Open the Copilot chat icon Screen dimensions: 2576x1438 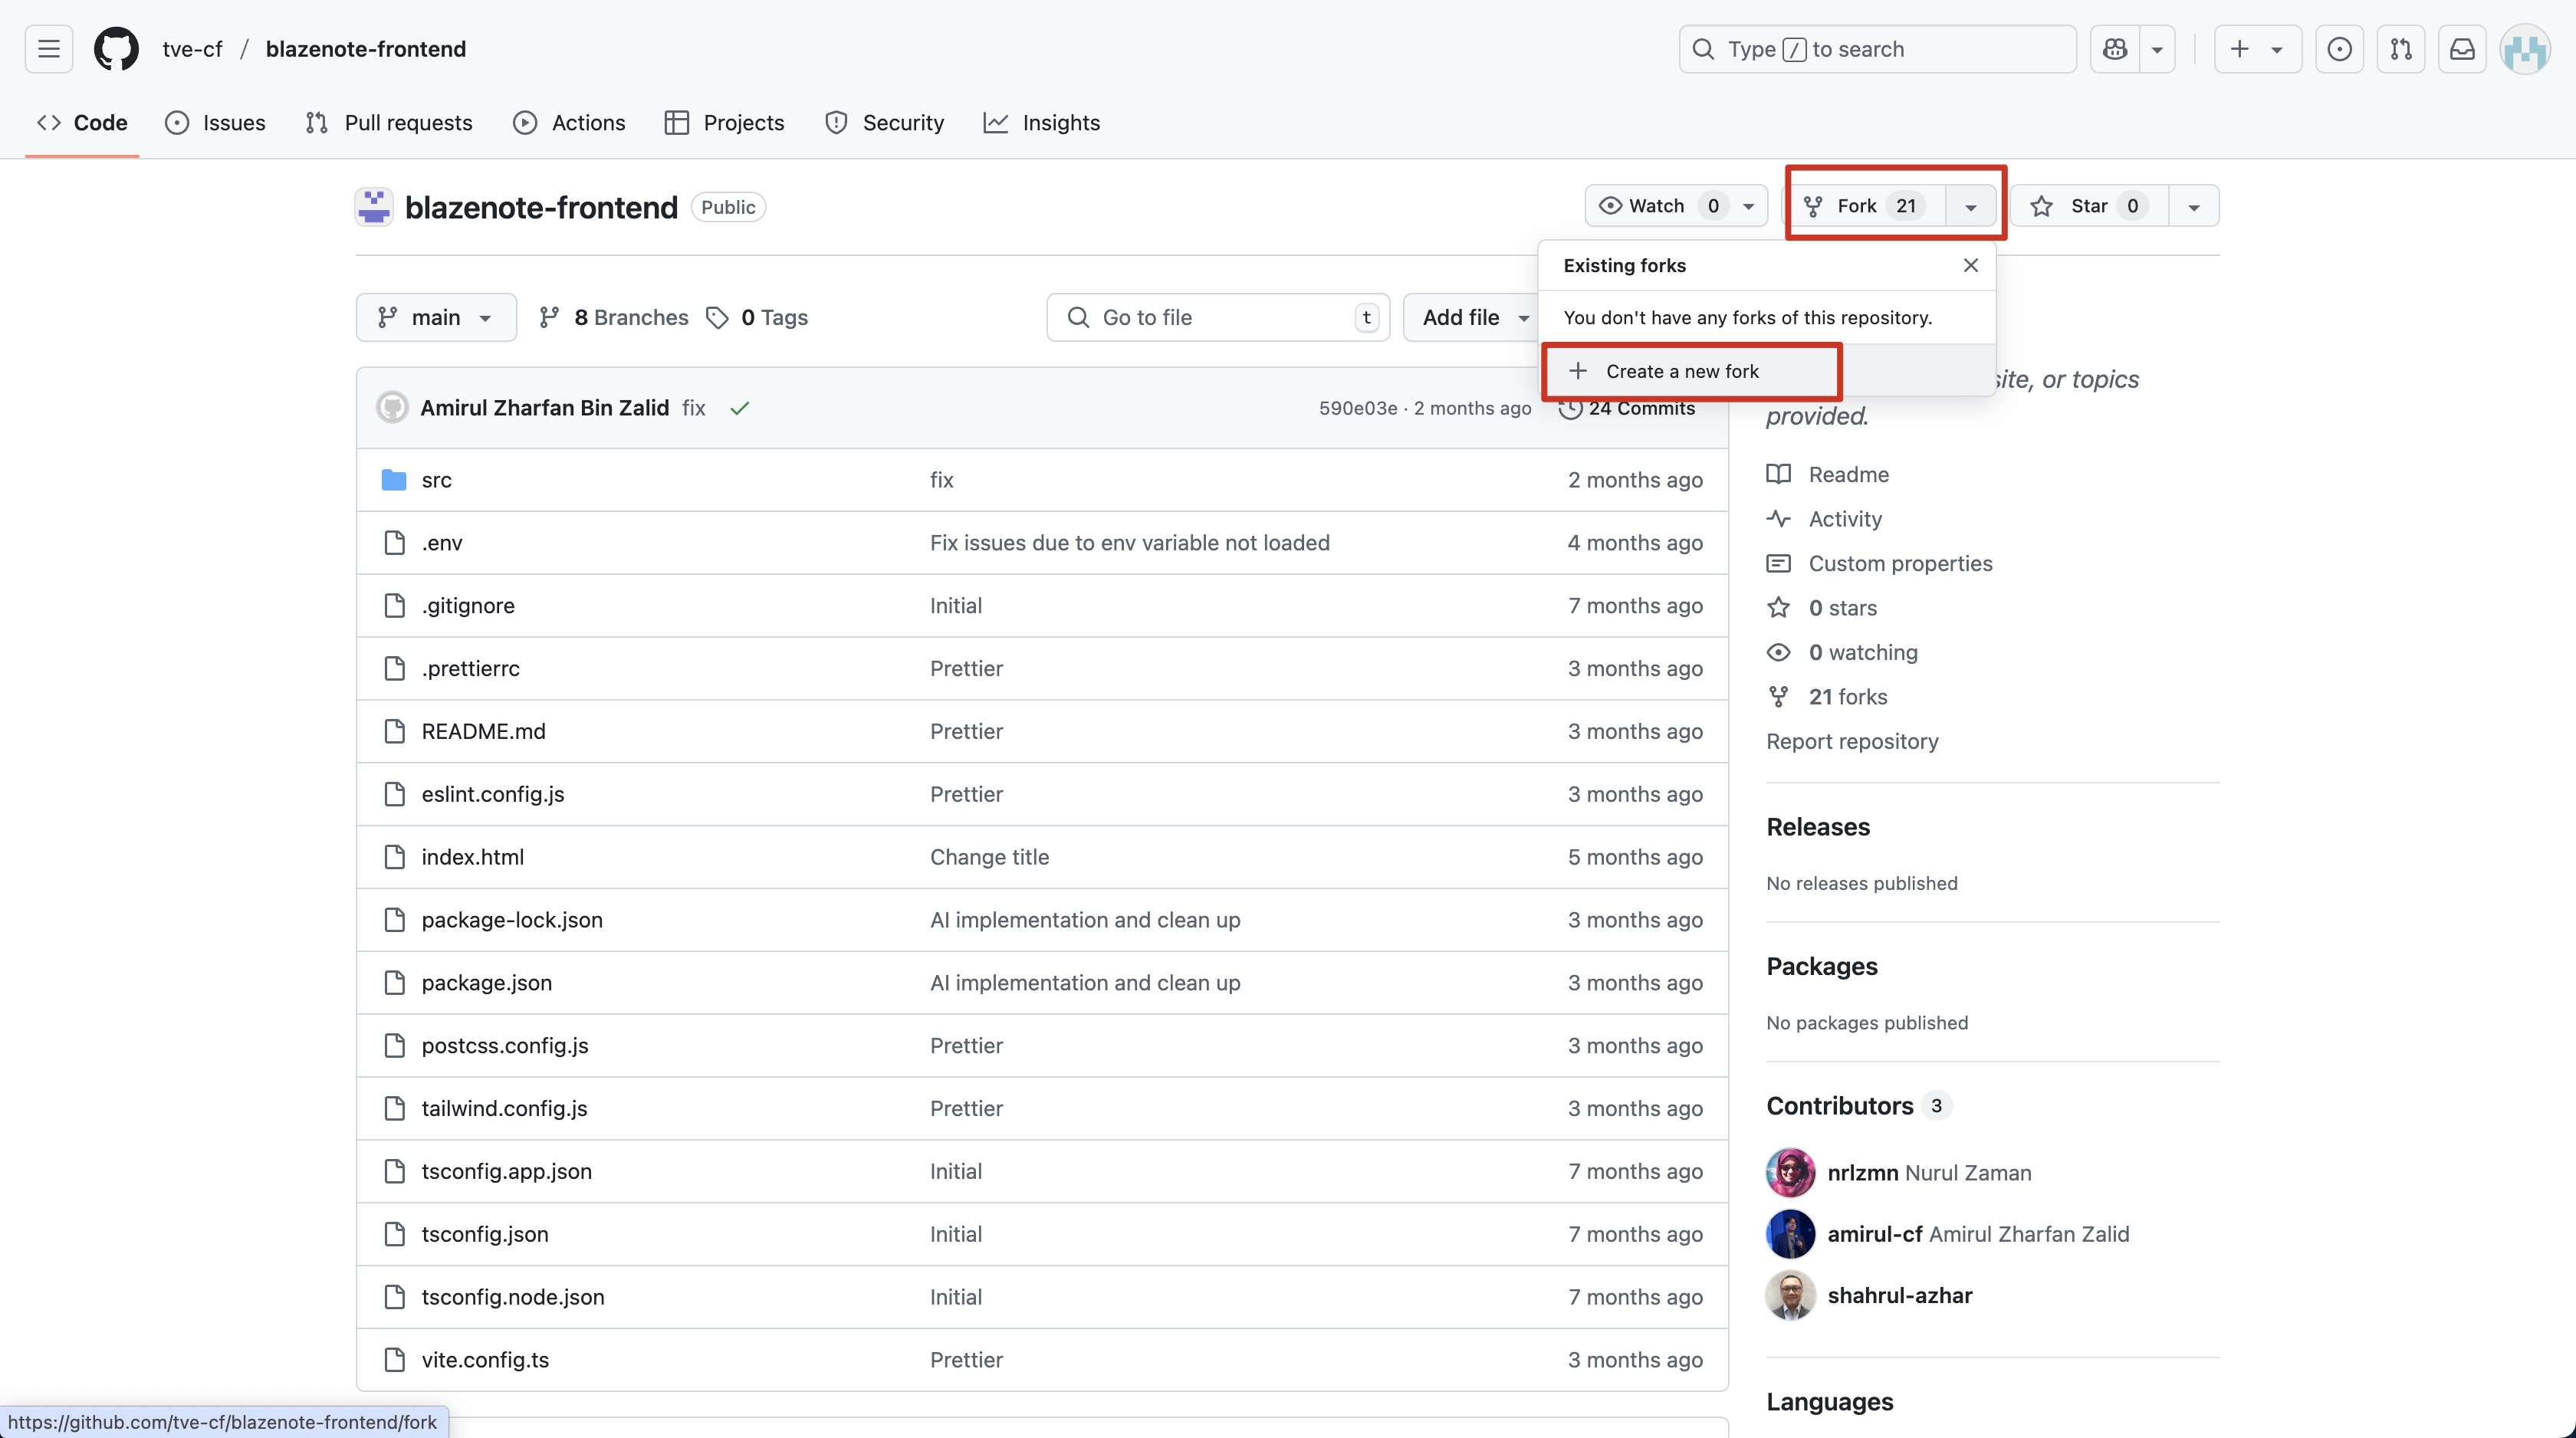[x=2115, y=49]
